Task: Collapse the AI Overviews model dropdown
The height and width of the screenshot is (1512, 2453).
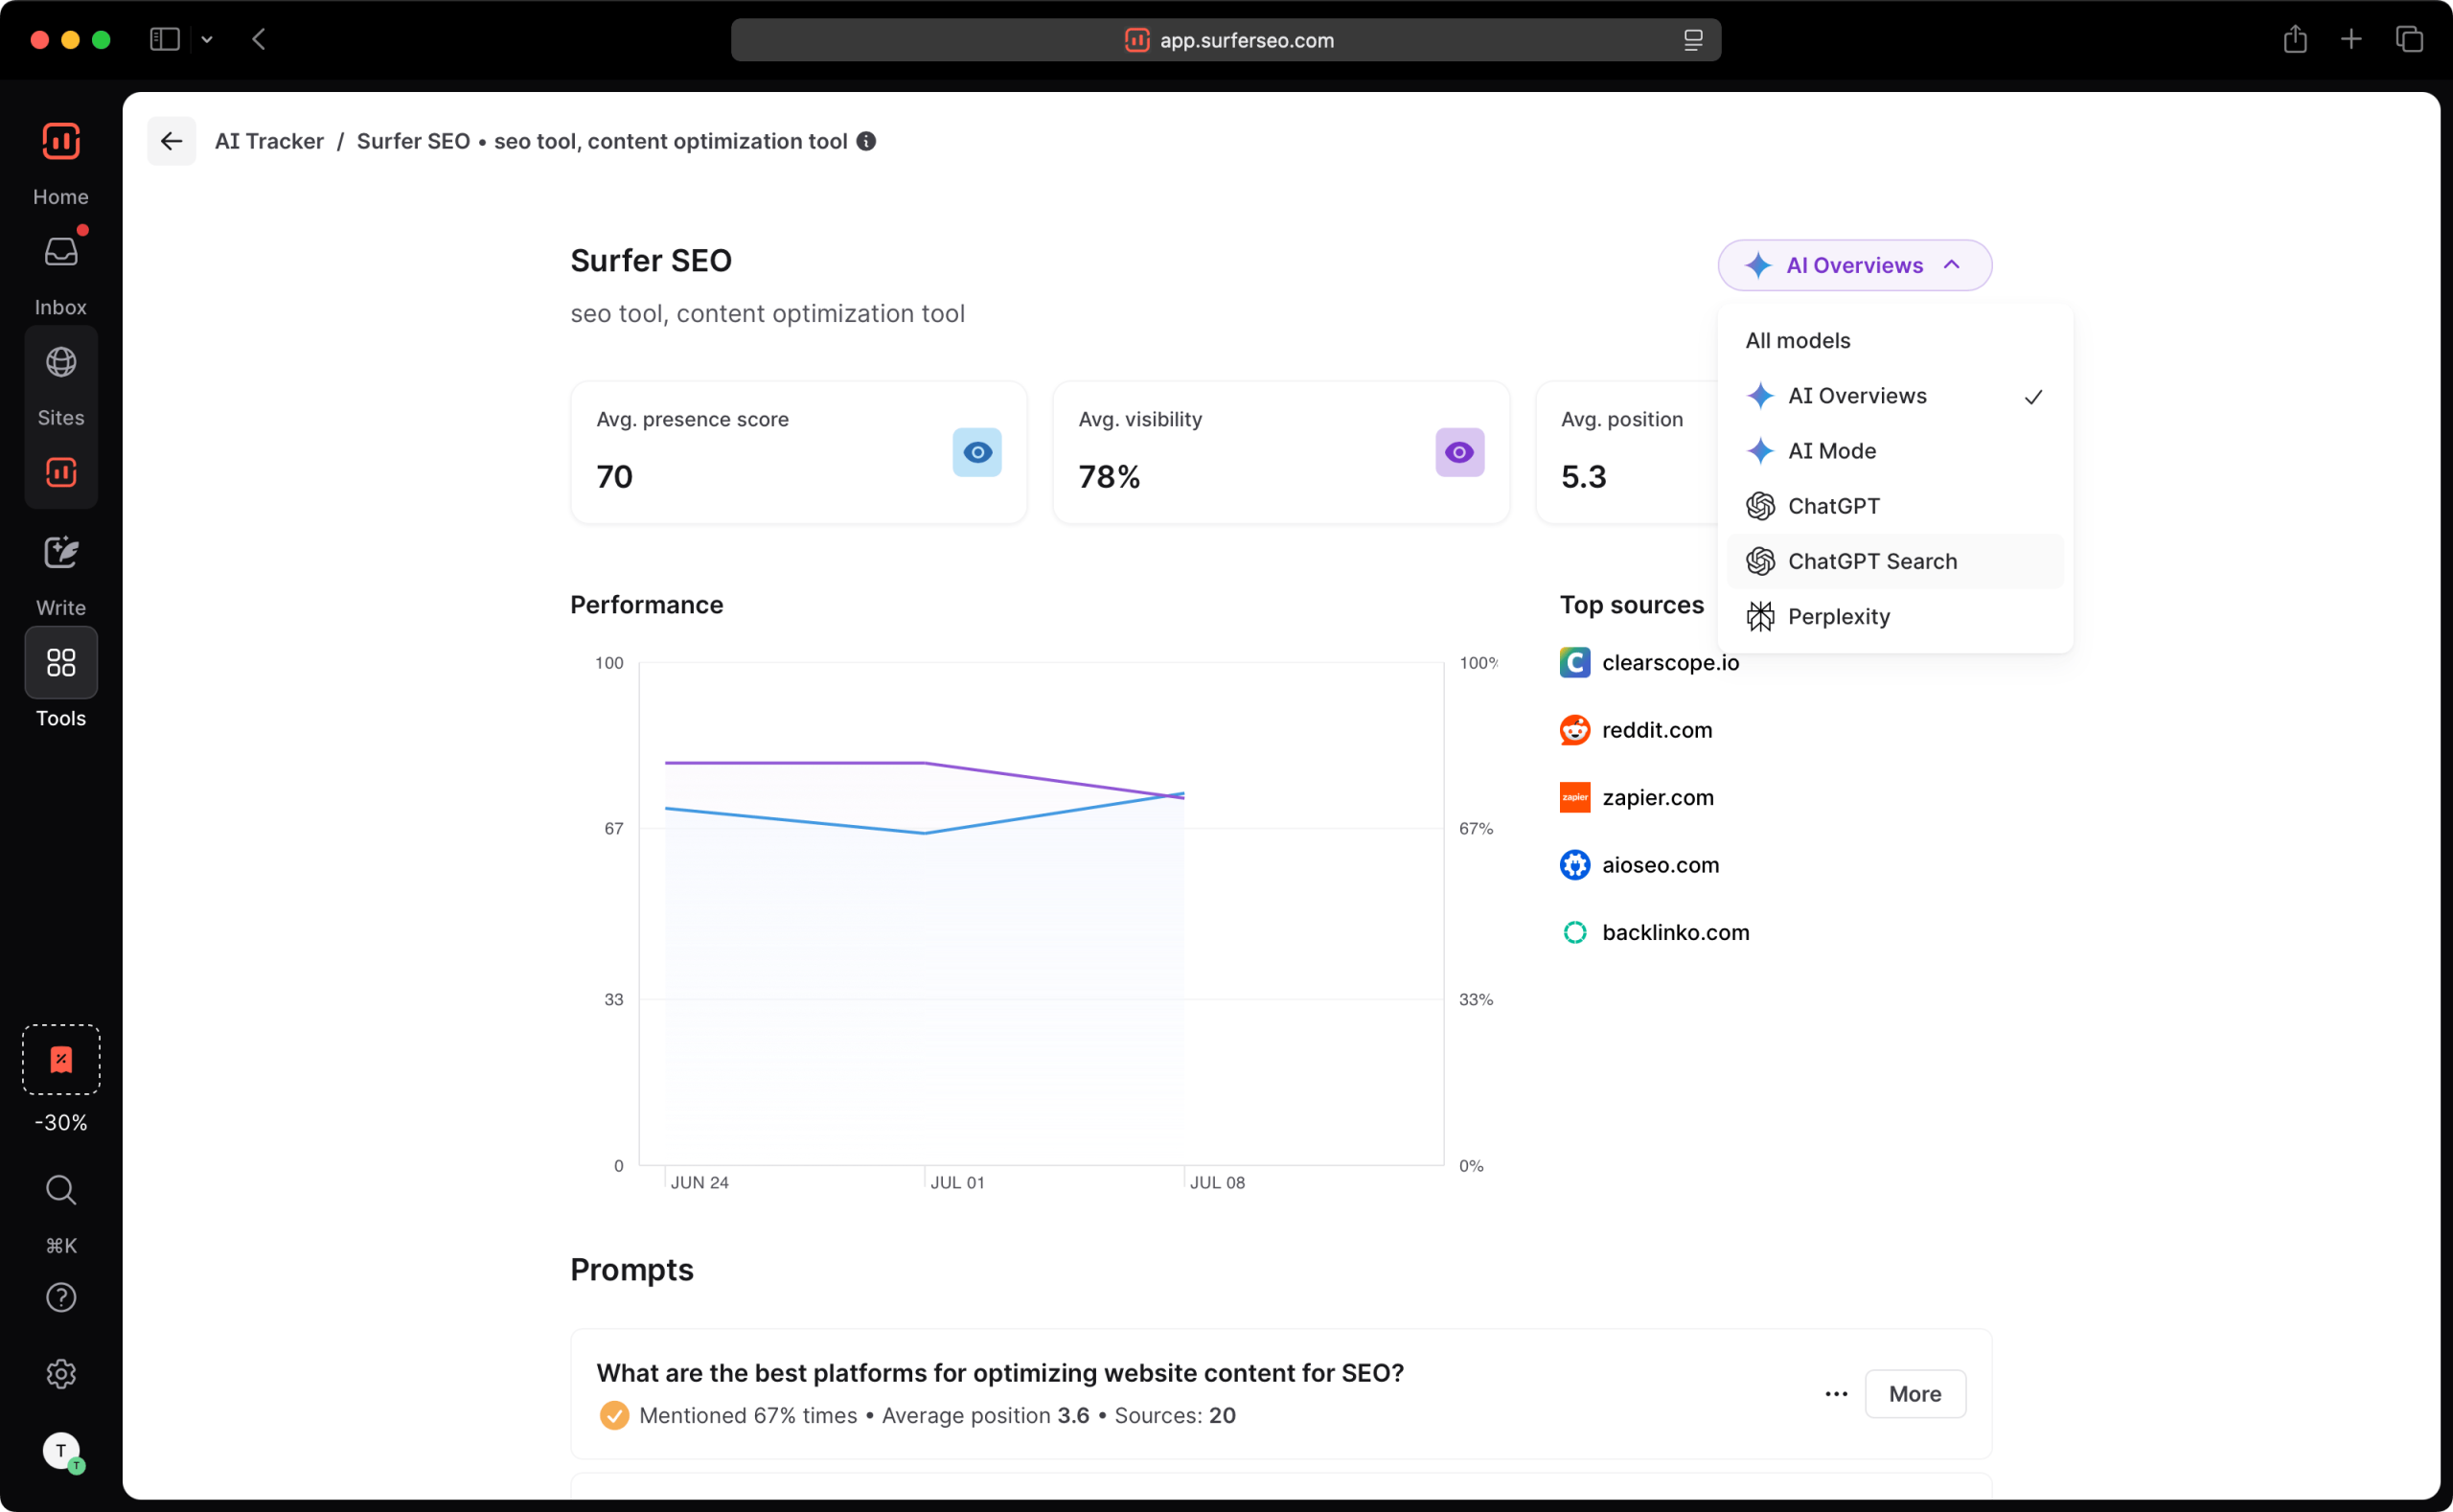Action: [1853, 265]
